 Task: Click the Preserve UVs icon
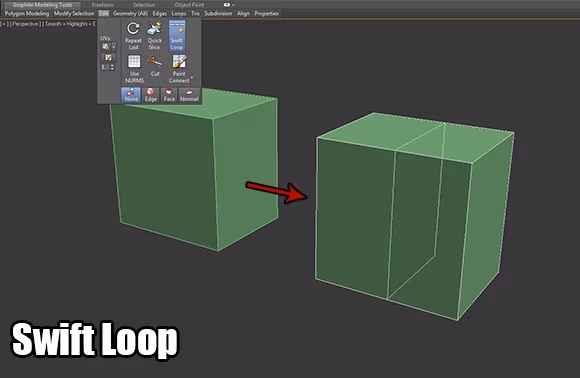[106, 47]
